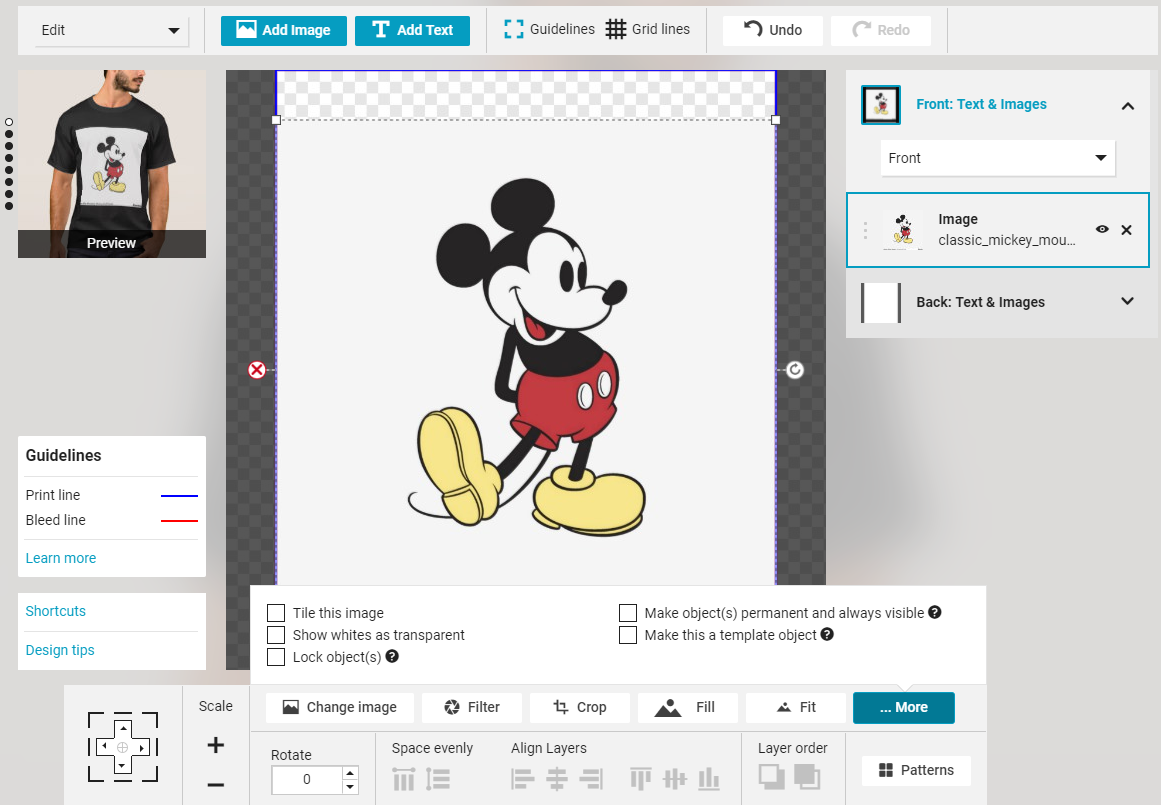
Task: Align layers vertical middle icon
Action: [x=675, y=779]
